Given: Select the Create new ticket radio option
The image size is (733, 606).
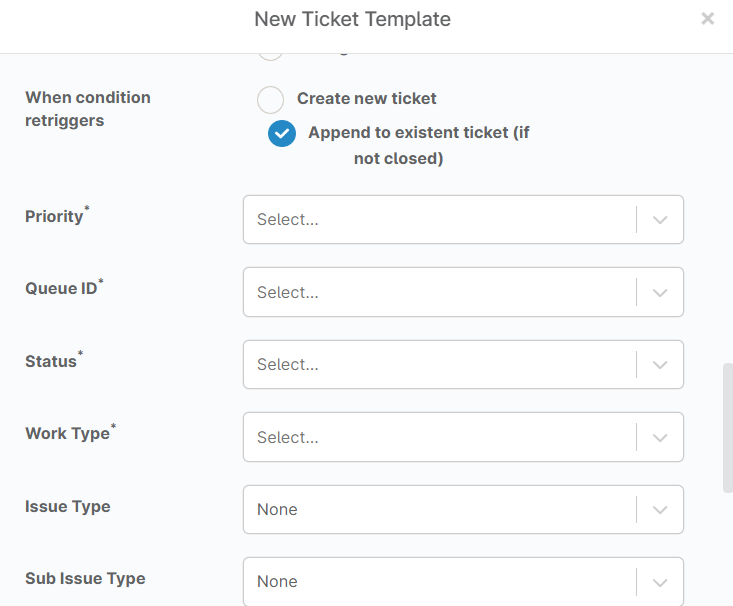Looking at the screenshot, I should click(x=270, y=100).
